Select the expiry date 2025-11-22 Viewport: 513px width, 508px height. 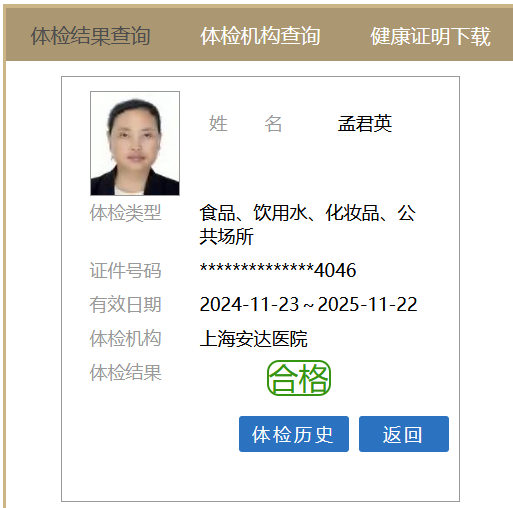click(367, 304)
